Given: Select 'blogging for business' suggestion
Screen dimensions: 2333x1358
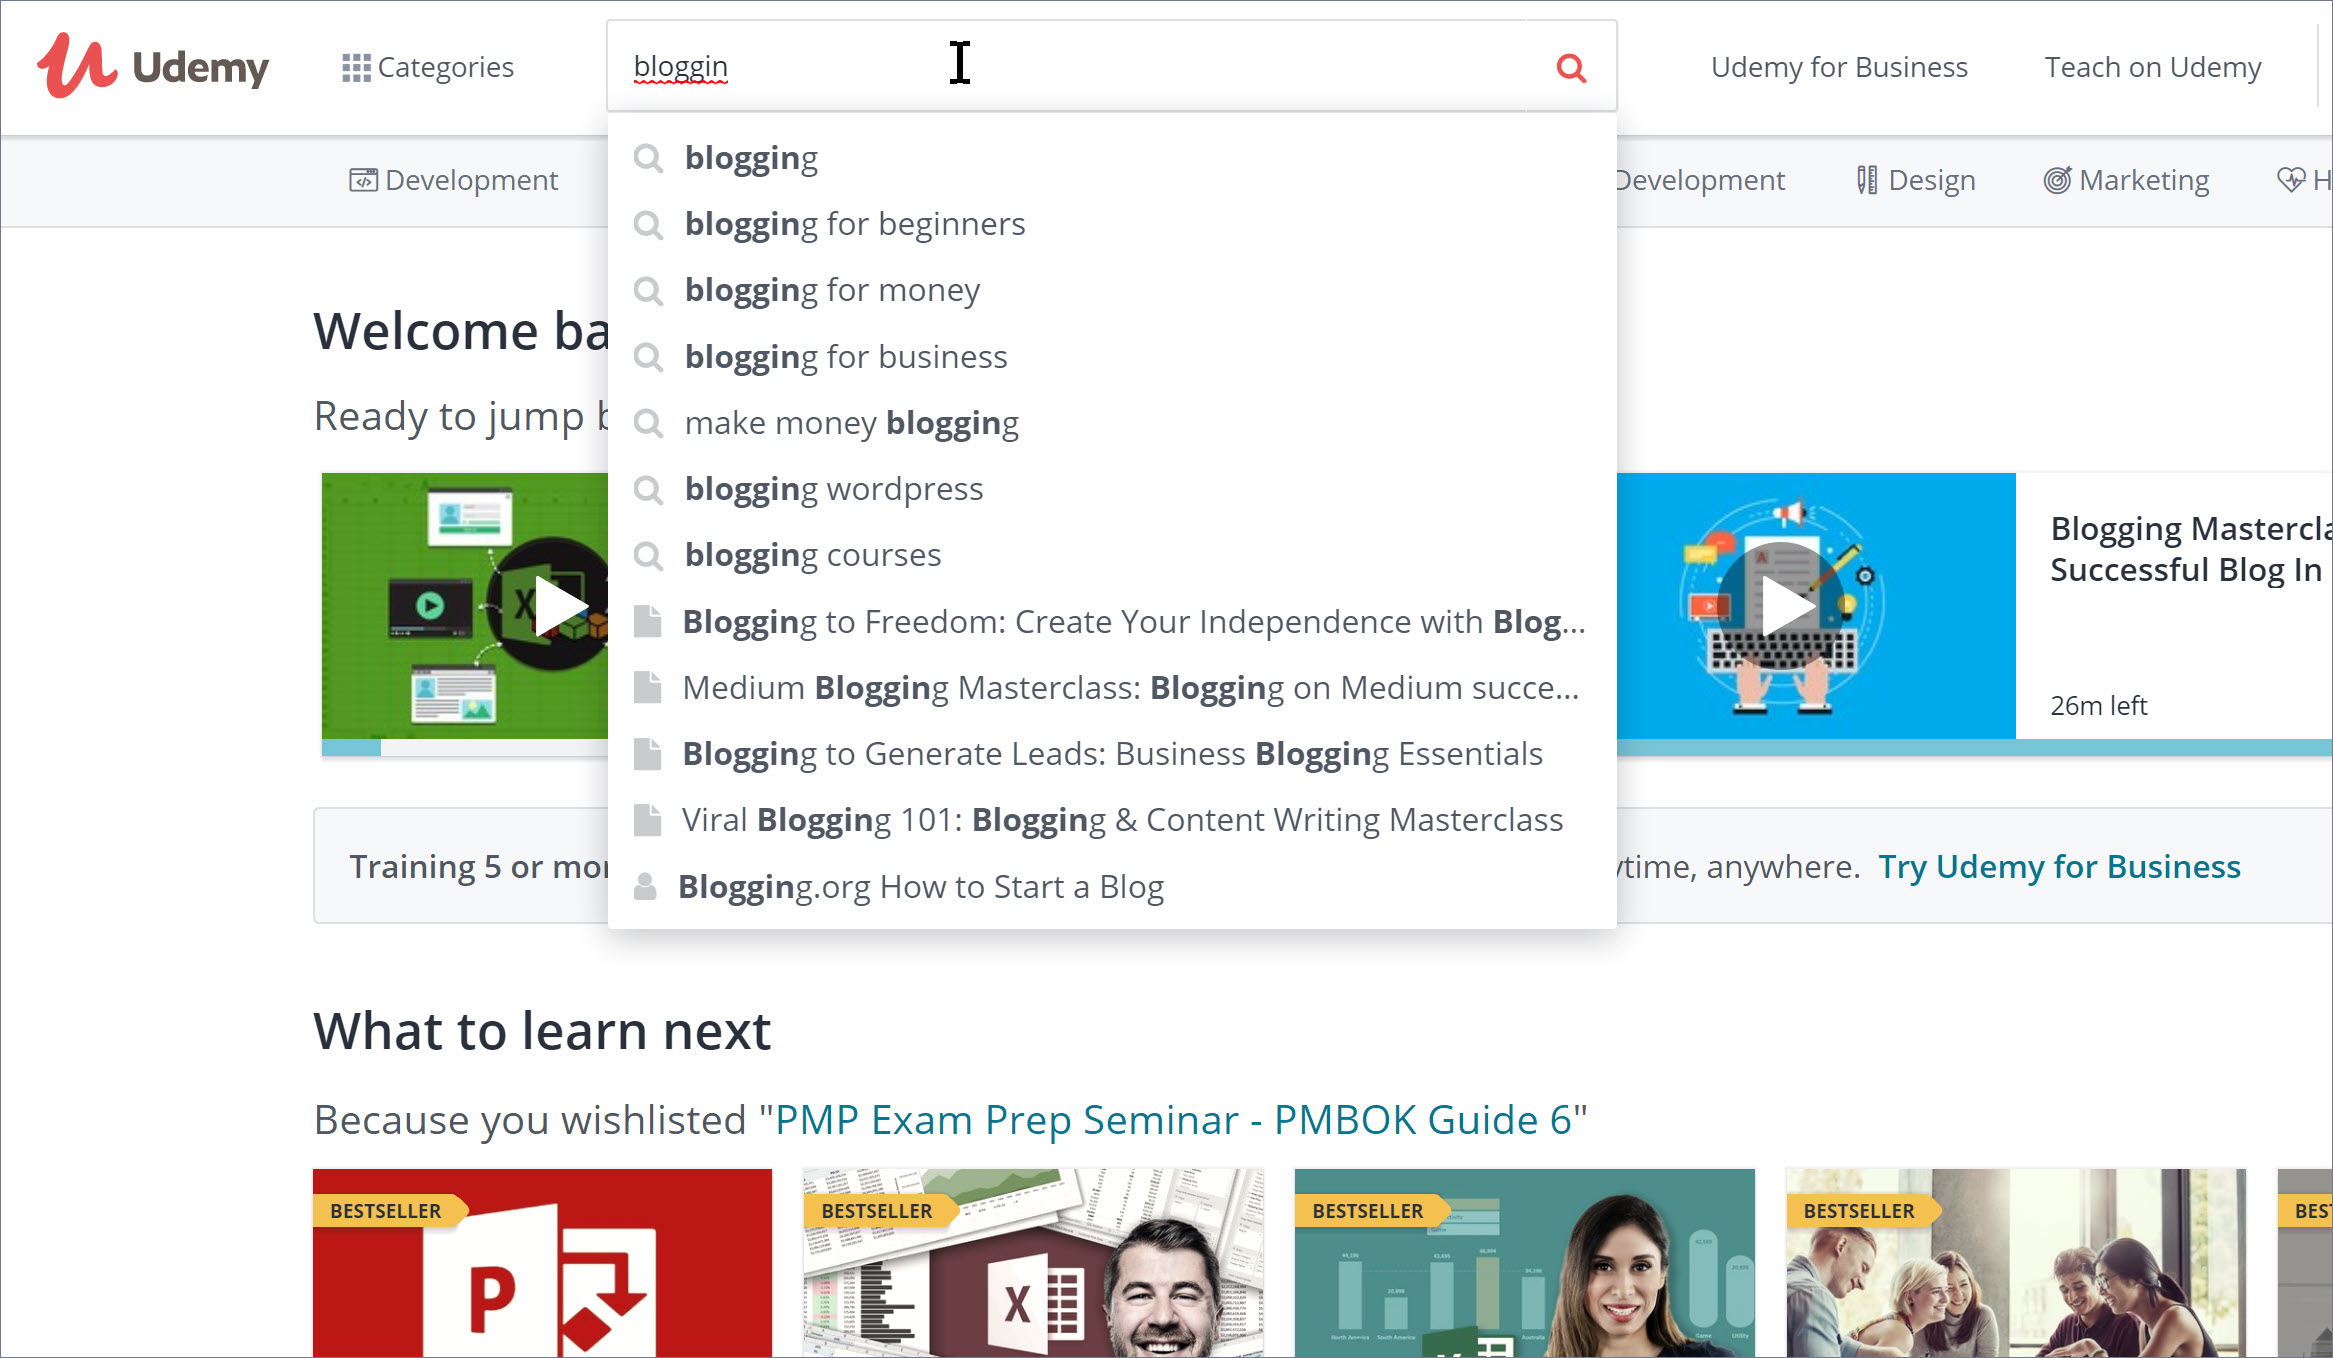Looking at the screenshot, I should [1112, 356].
